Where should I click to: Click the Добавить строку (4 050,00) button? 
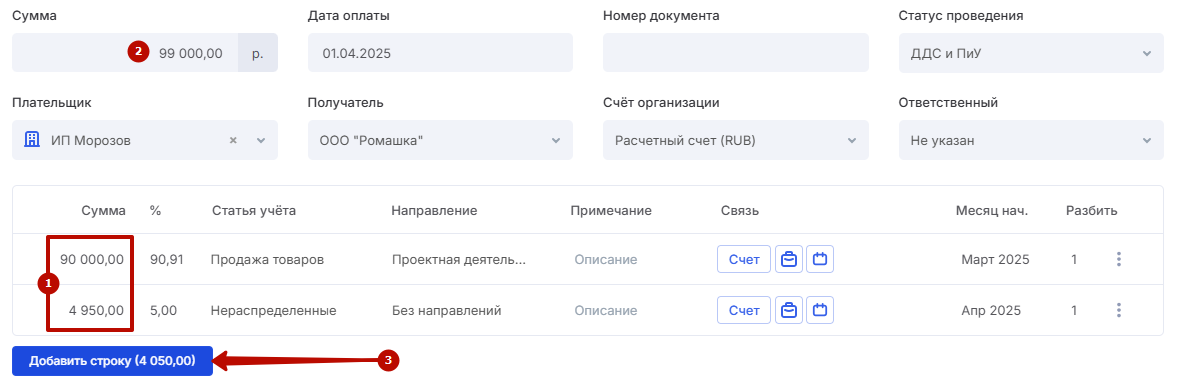pos(112,361)
